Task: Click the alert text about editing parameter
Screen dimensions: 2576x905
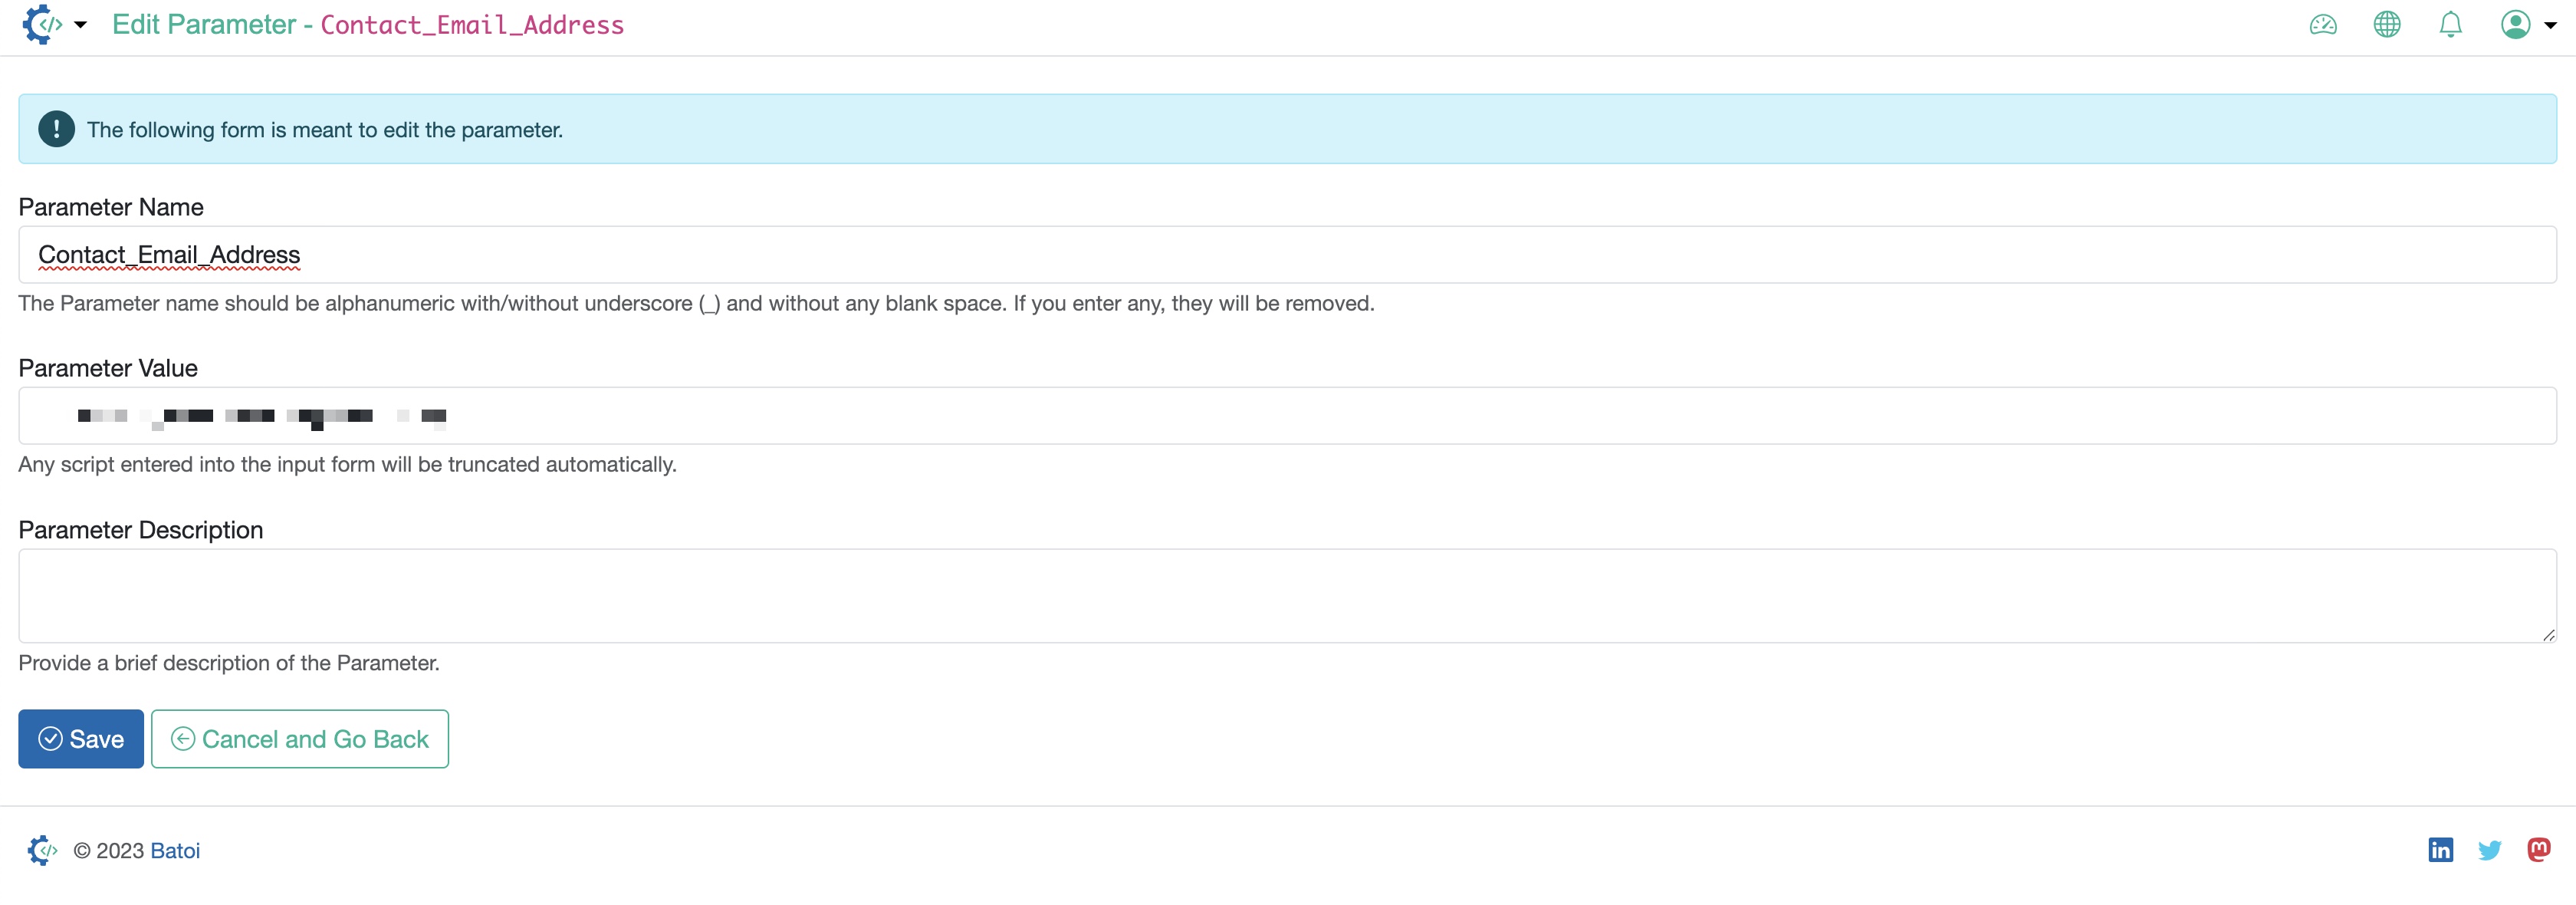Action: tap(325, 130)
